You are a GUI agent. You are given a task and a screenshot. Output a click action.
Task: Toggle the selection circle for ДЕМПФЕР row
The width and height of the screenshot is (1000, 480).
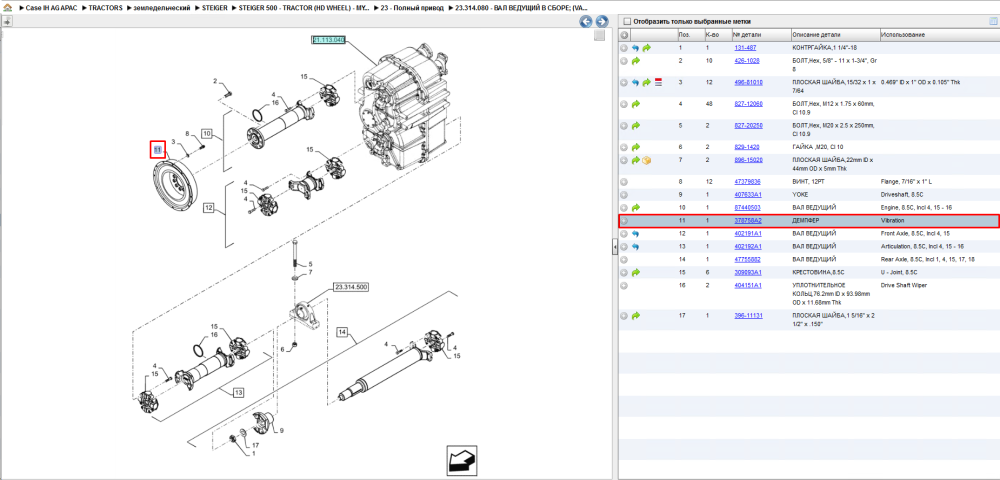[624, 221]
